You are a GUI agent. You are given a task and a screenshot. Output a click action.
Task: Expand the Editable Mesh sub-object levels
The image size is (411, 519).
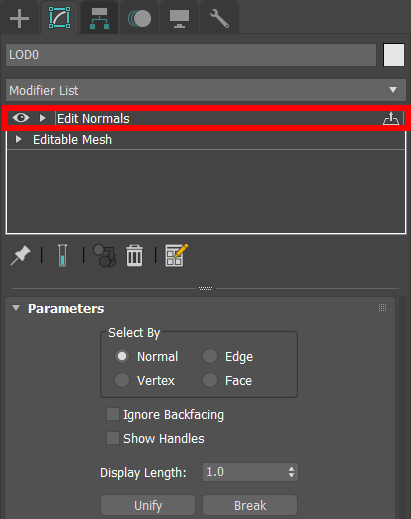19,139
